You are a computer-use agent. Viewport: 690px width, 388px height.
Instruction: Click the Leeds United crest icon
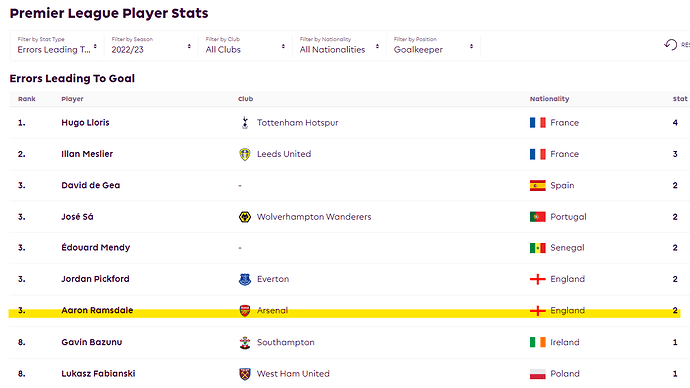pyautogui.click(x=245, y=154)
